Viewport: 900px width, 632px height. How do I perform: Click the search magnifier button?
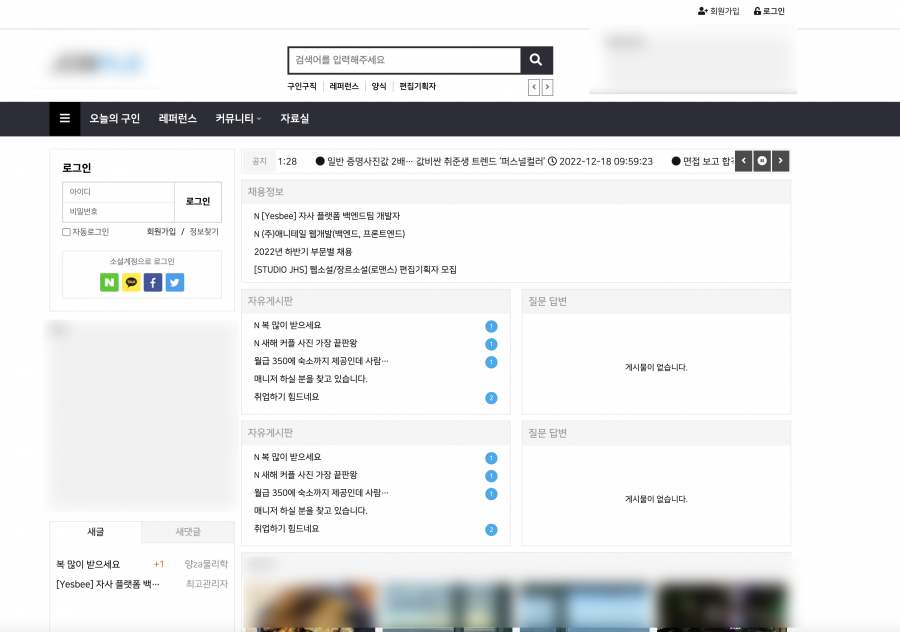click(x=536, y=60)
